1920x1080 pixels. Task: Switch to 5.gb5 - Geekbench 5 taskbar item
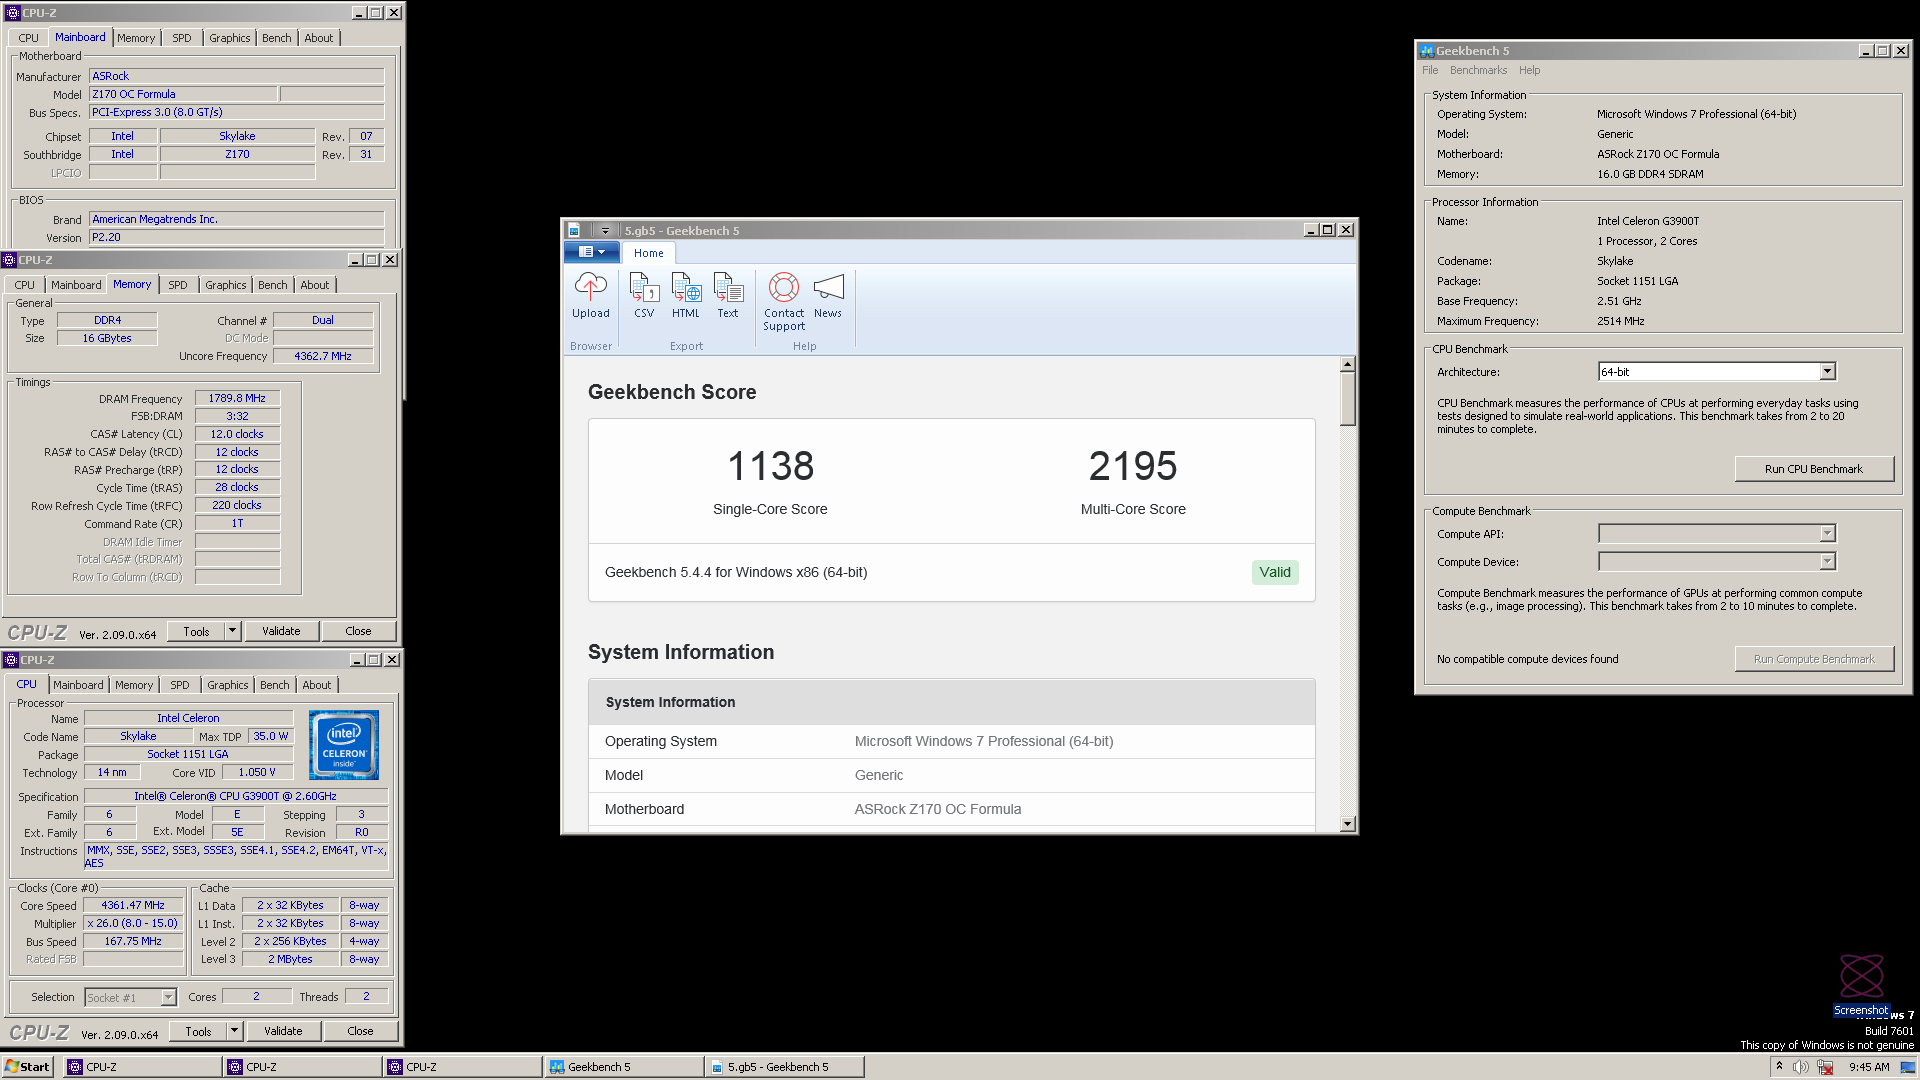point(784,1067)
